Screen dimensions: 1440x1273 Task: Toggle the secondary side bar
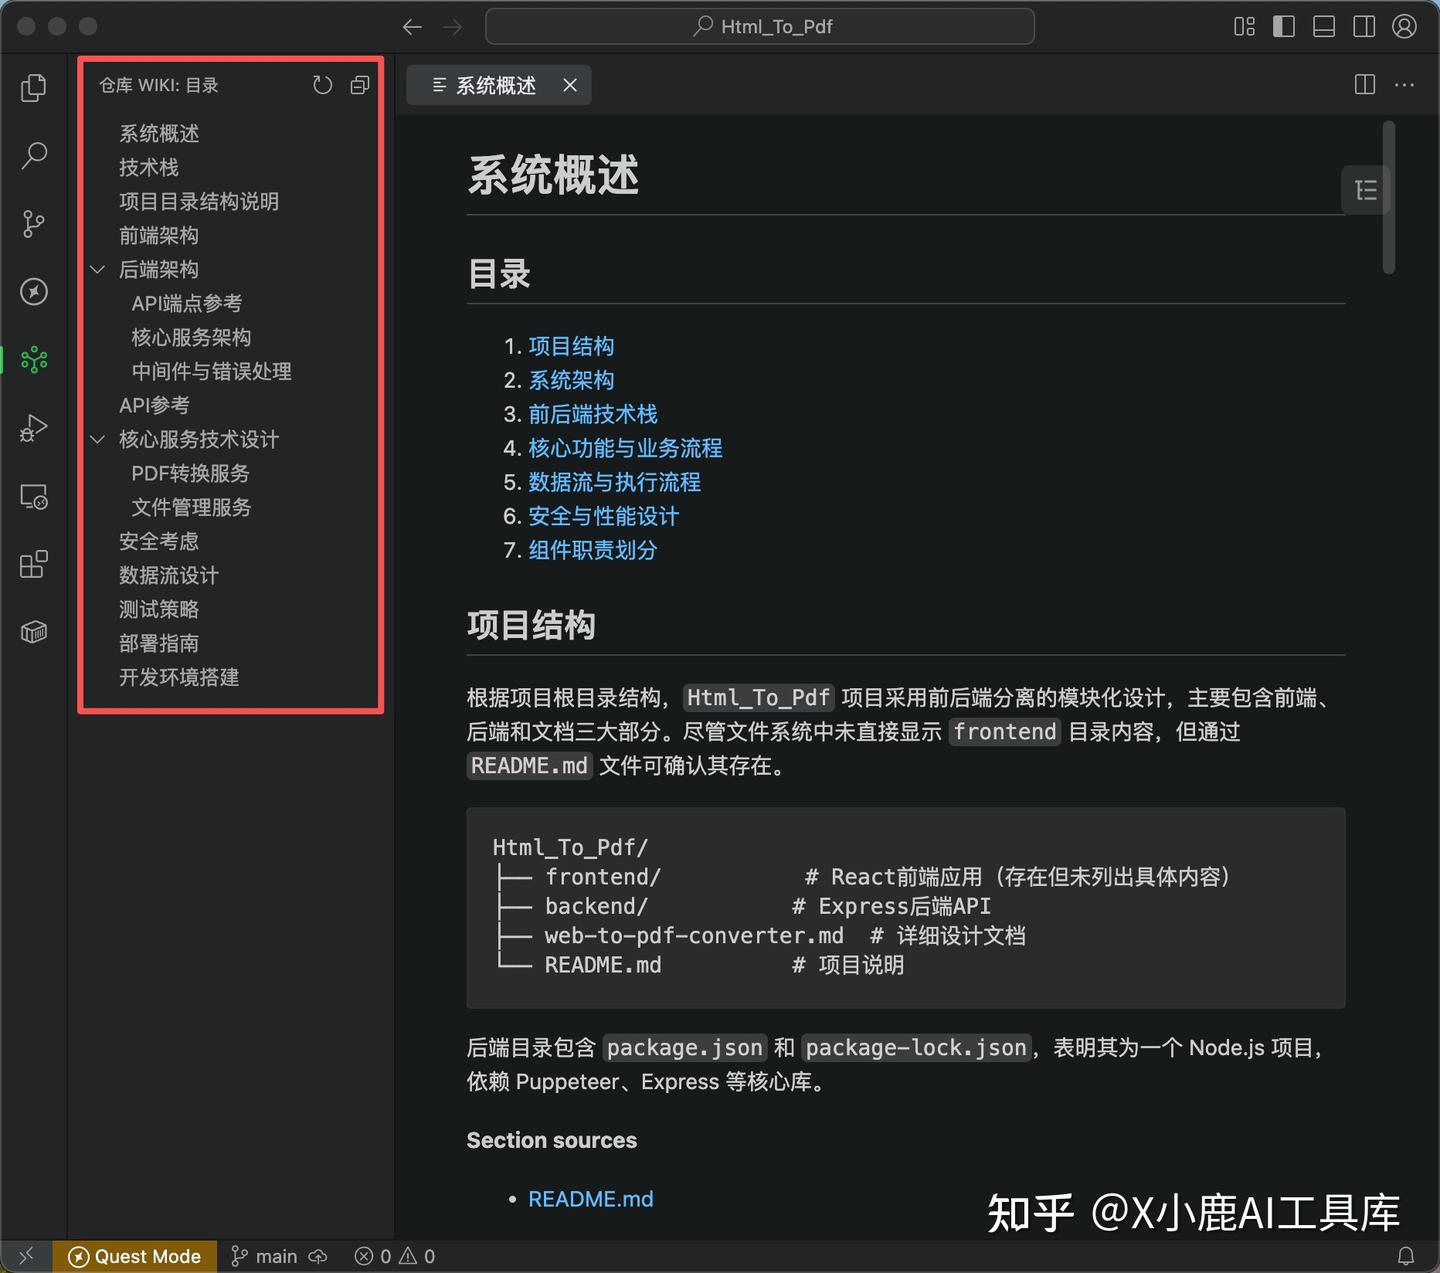click(1363, 26)
